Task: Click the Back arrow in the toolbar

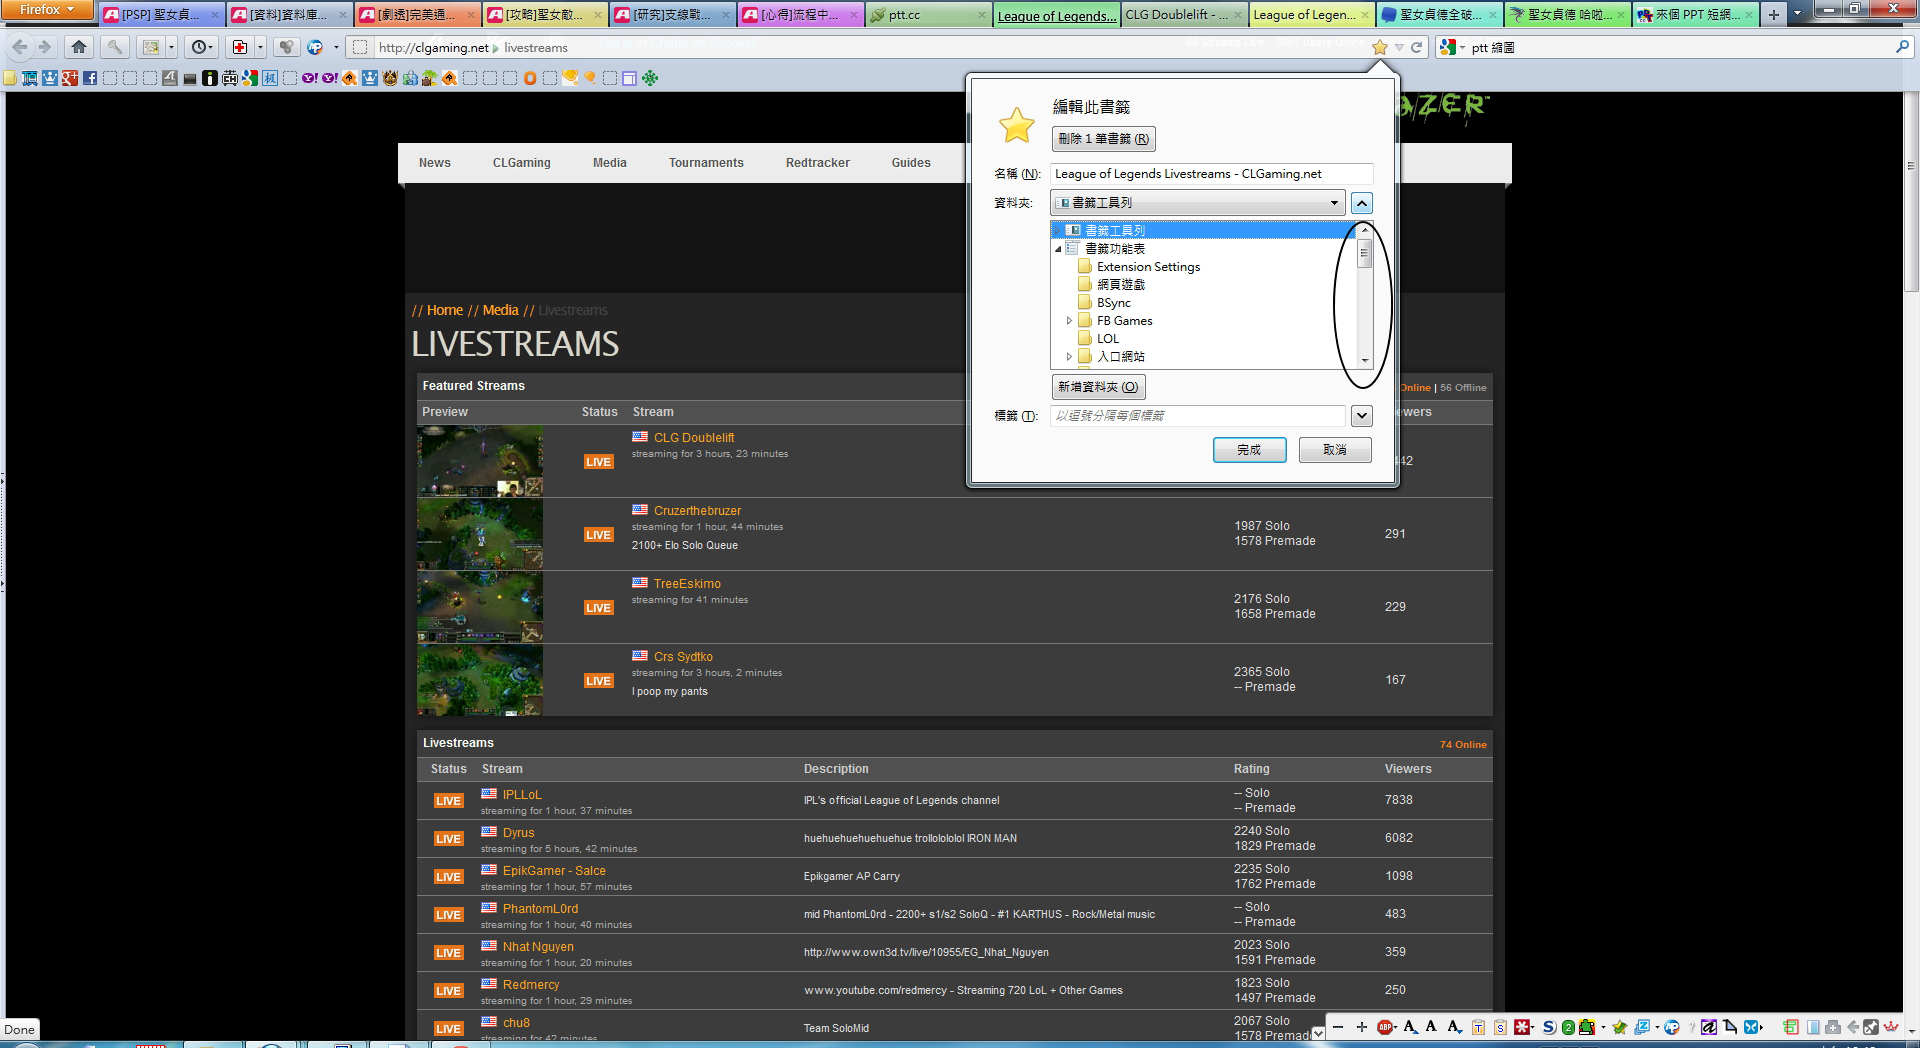Action: click(x=20, y=47)
